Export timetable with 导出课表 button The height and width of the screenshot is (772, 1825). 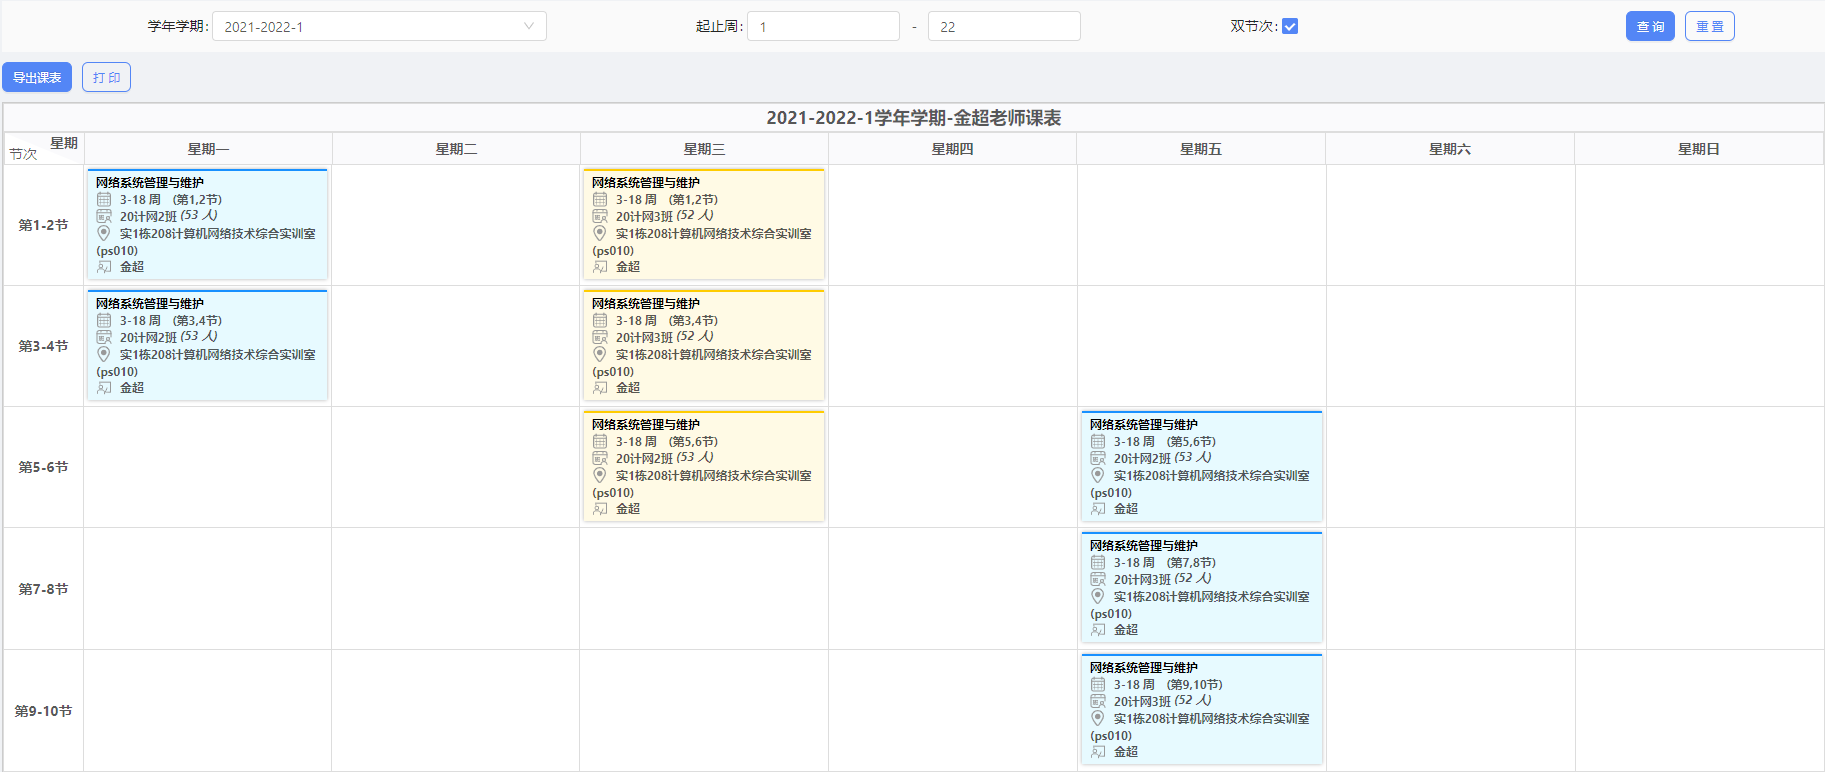coord(37,77)
